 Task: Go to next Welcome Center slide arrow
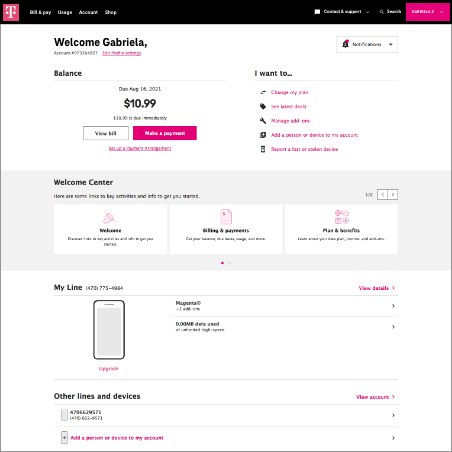[393, 194]
